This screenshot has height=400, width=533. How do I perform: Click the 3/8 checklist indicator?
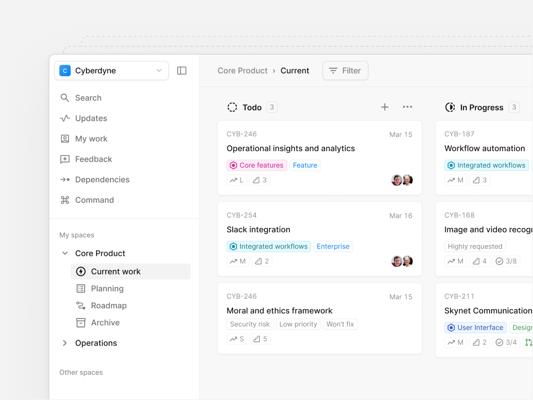pos(506,261)
